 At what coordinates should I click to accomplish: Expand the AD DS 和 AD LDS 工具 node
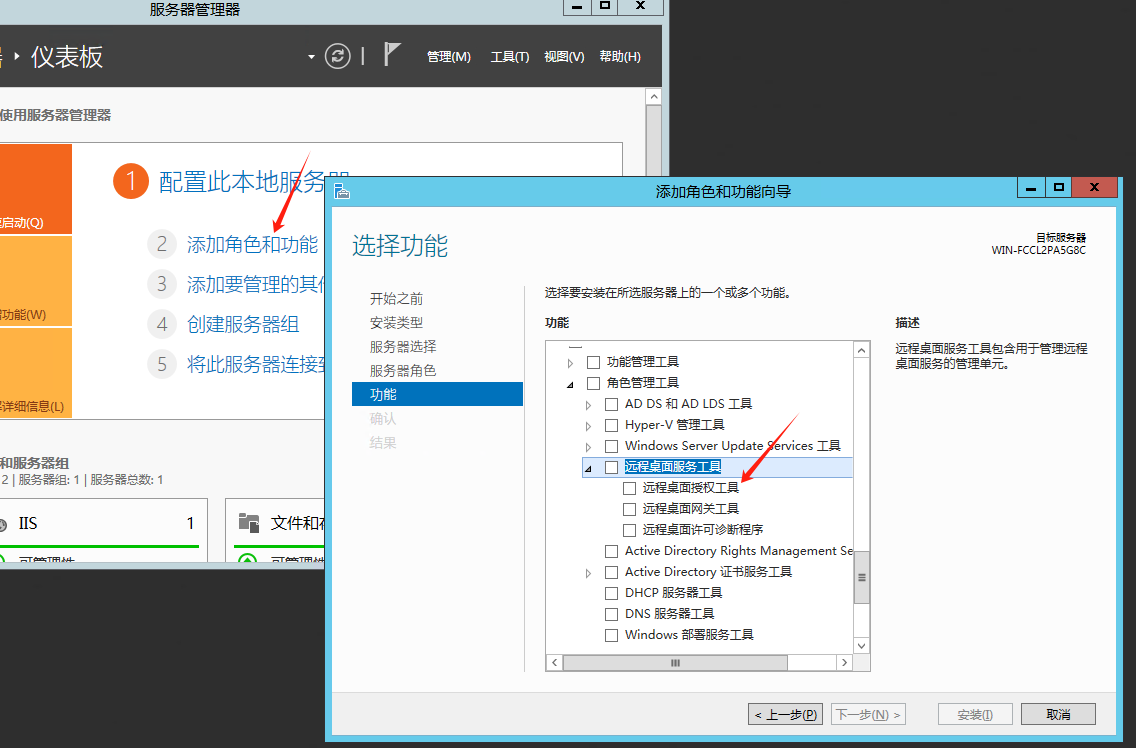click(588, 405)
